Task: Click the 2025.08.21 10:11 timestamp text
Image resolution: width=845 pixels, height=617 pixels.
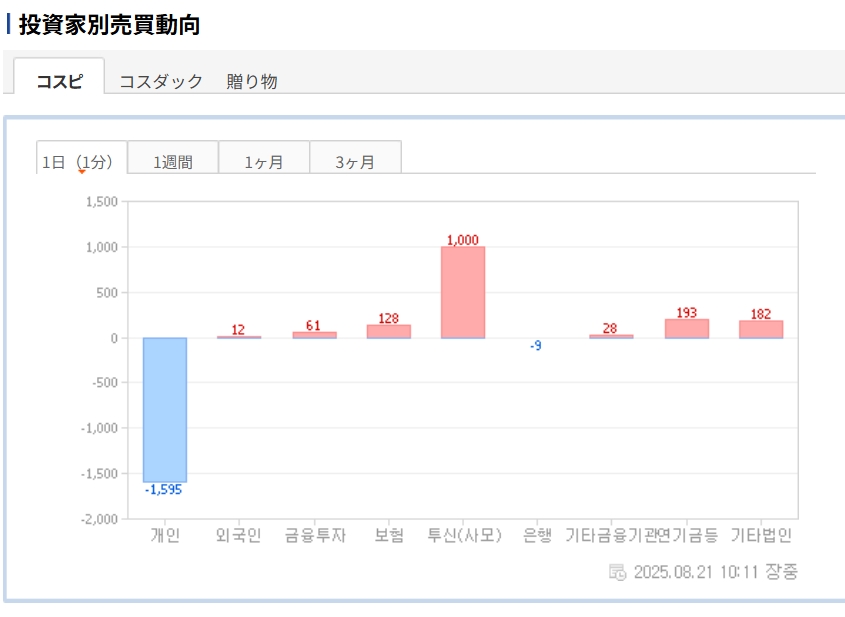Action: (697, 572)
